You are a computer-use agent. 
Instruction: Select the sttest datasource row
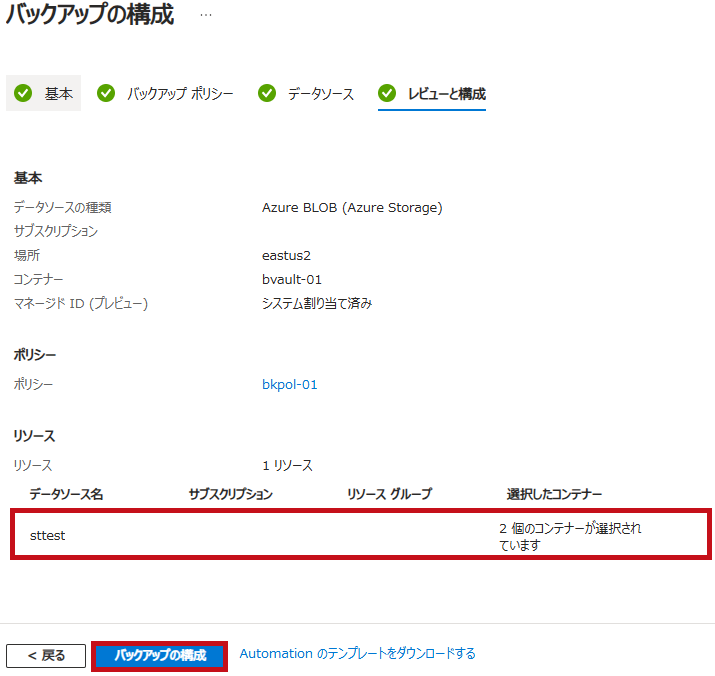pos(361,535)
